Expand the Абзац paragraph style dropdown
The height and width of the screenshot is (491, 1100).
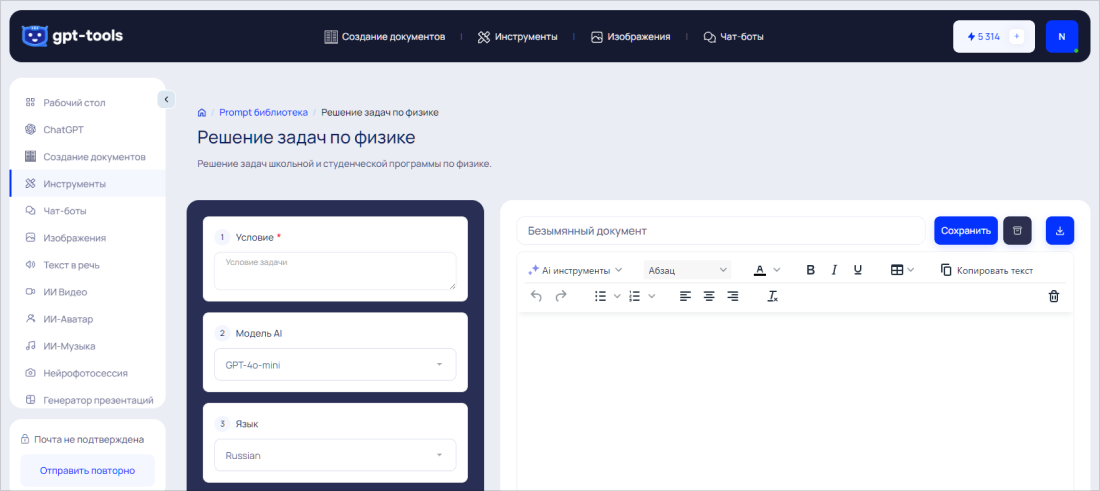coord(687,270)
